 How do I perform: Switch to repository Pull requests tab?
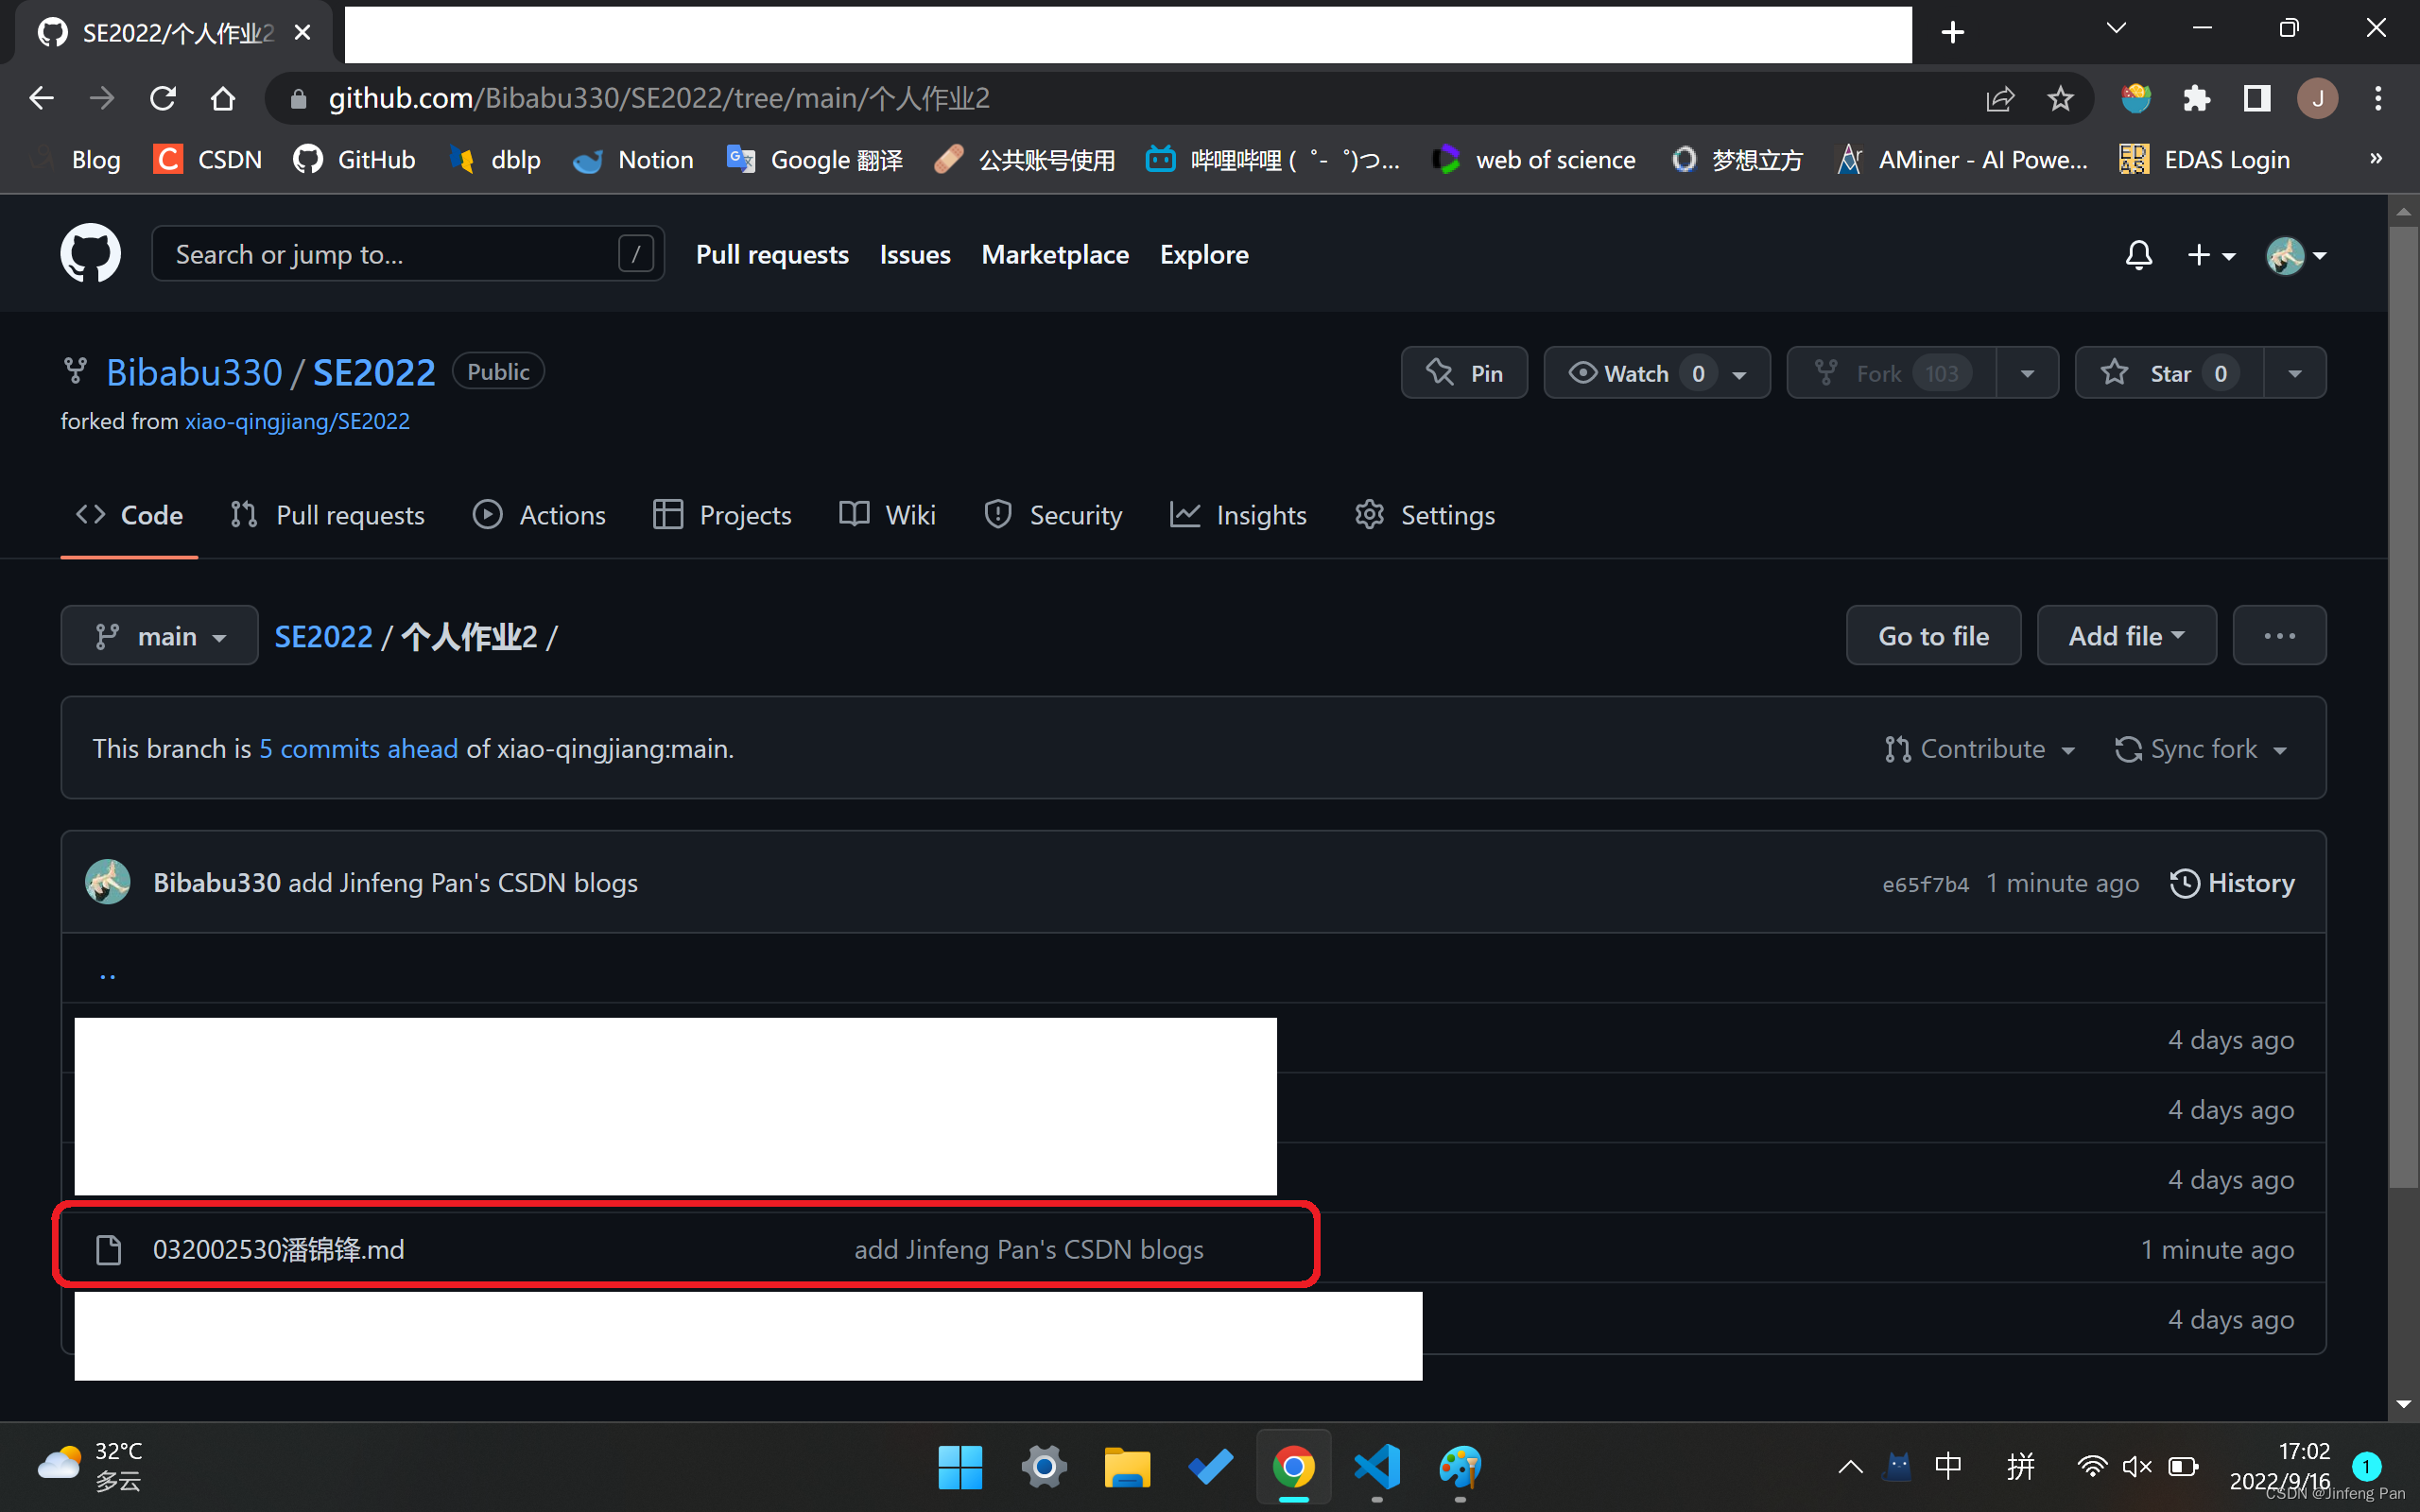point(327,515)
